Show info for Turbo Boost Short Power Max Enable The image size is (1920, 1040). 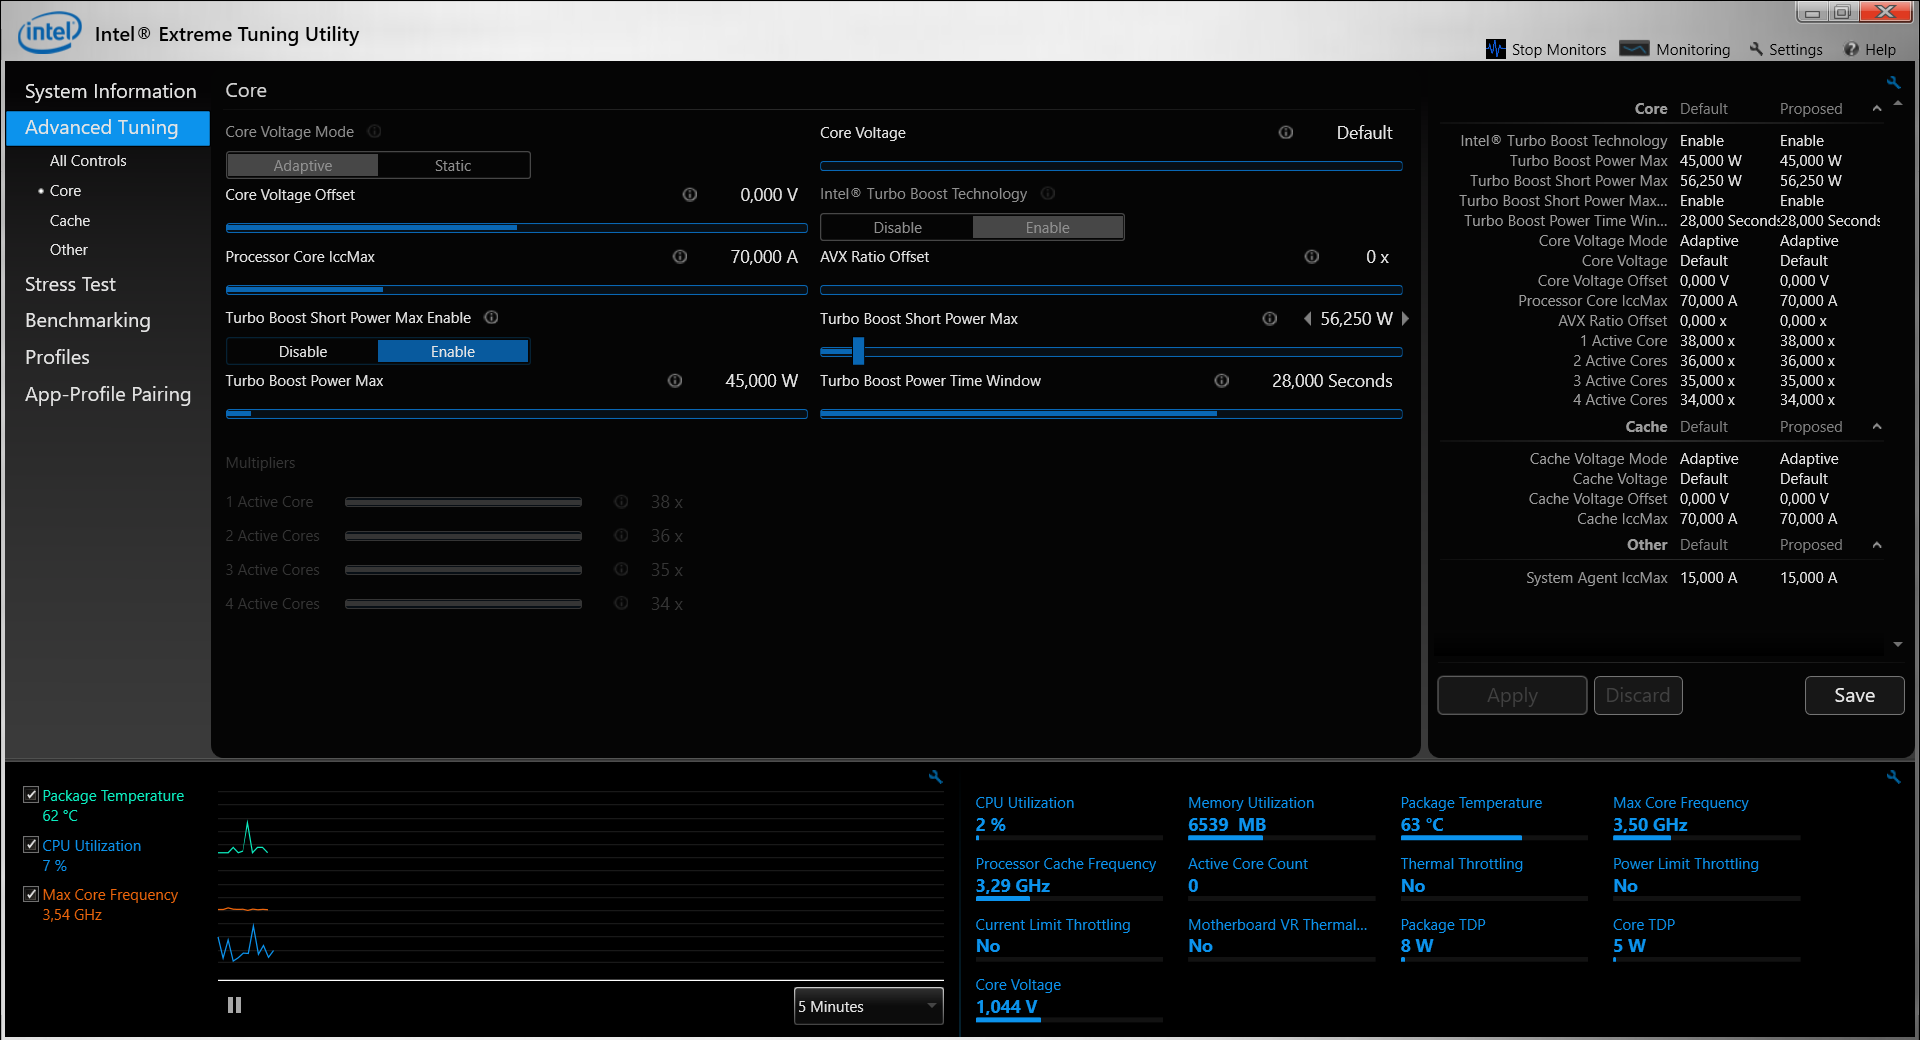coord(491,317)
